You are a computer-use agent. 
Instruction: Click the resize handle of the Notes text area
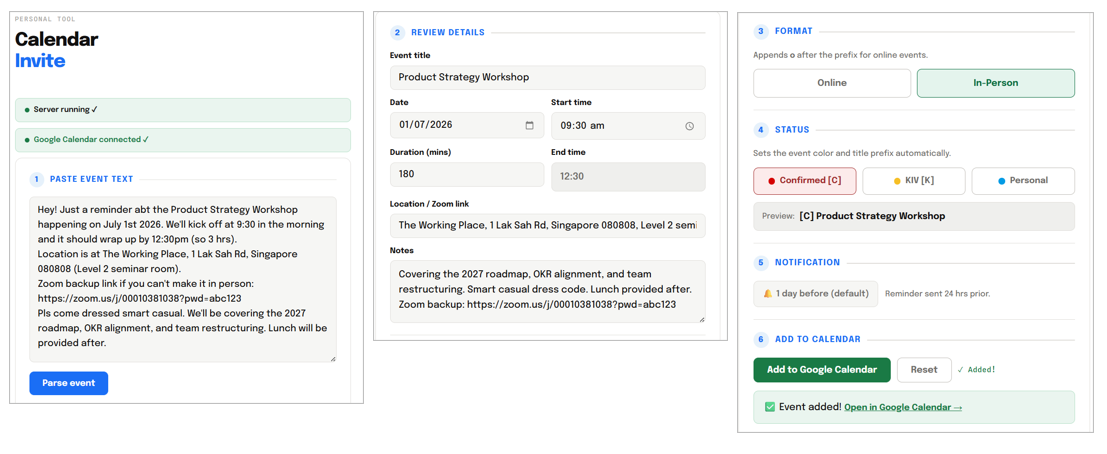pyautogui.click(x=701, y=318)
